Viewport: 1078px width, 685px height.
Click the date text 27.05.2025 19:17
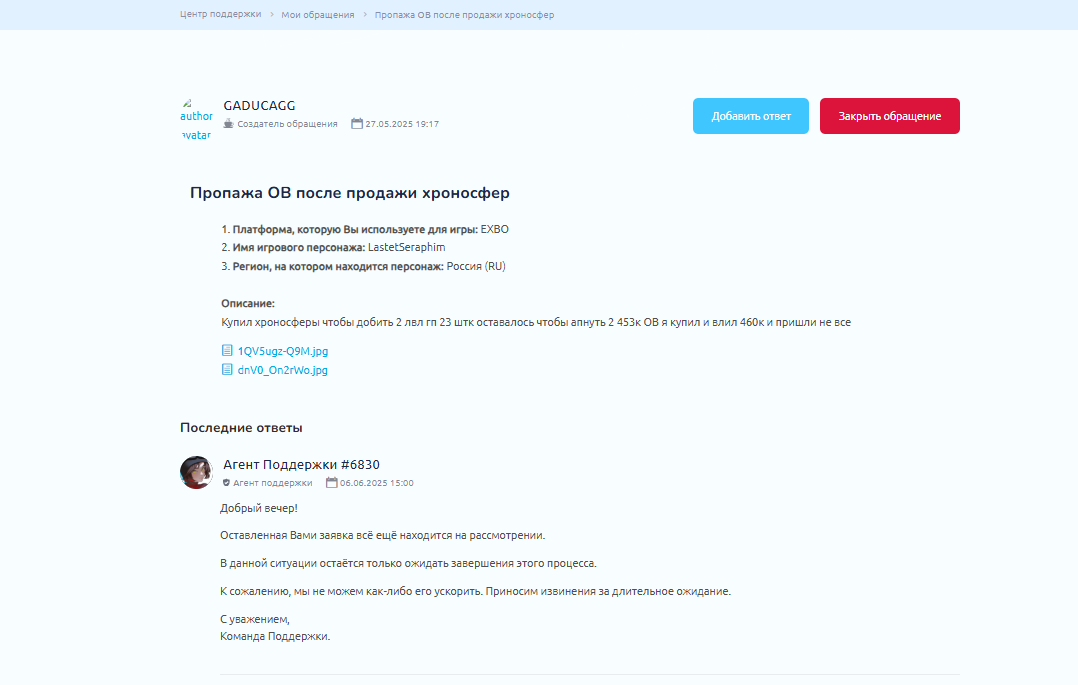click(x=402, y=124)
